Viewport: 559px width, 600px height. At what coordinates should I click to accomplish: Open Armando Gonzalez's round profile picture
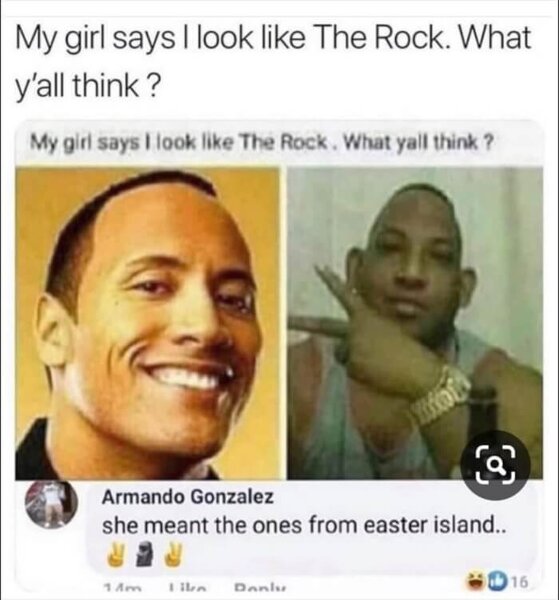click(52, 504)
